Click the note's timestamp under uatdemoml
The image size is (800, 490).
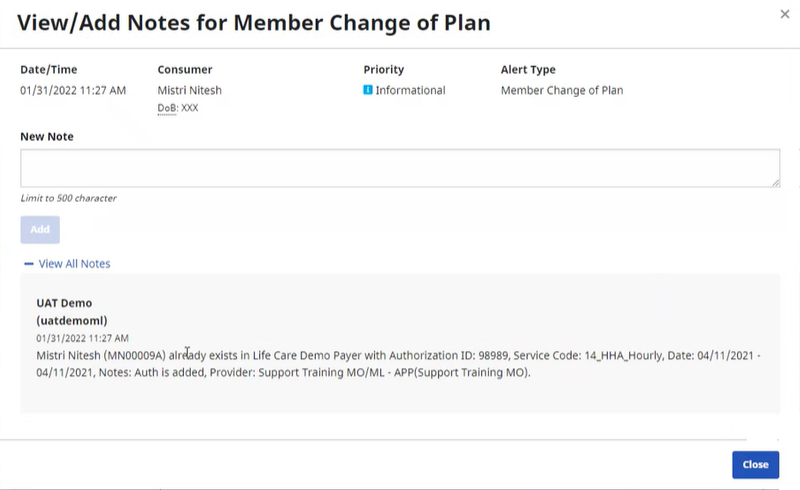pos(82,338)
